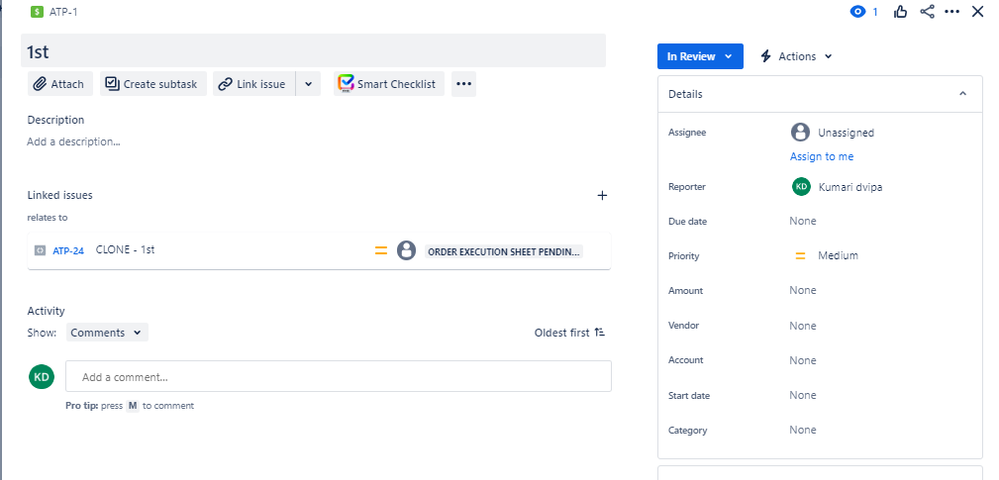Viewport: 999px width, 480px height.
Task: Click the Create subtask button
Action: tap(153, 84)
